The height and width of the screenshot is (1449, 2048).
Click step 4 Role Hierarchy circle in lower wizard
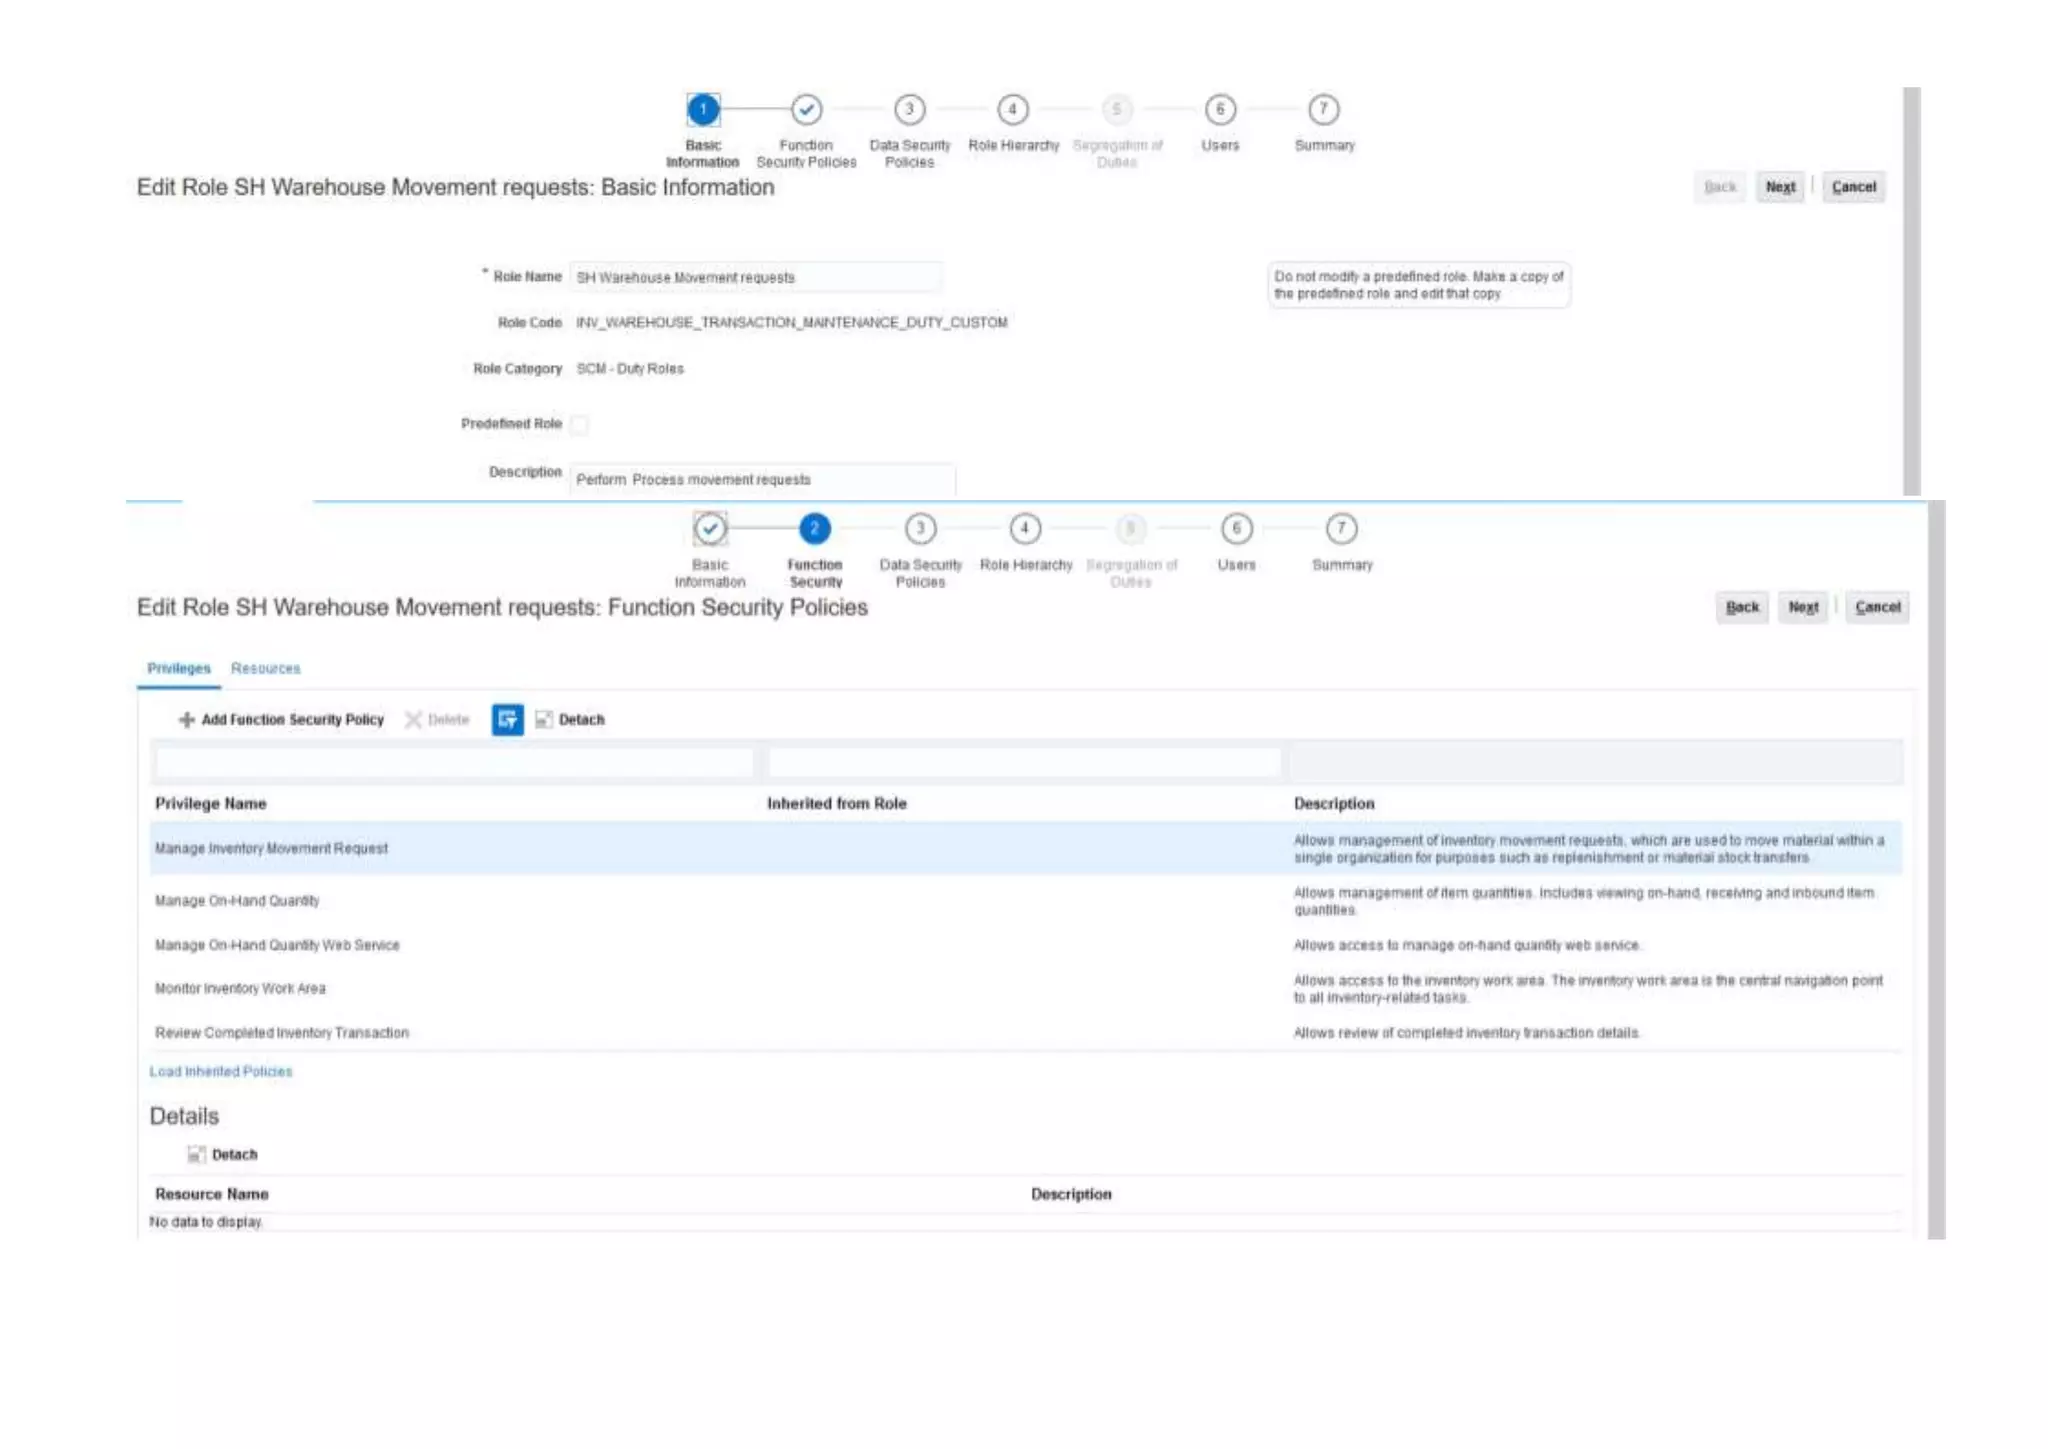point(1024,528)
